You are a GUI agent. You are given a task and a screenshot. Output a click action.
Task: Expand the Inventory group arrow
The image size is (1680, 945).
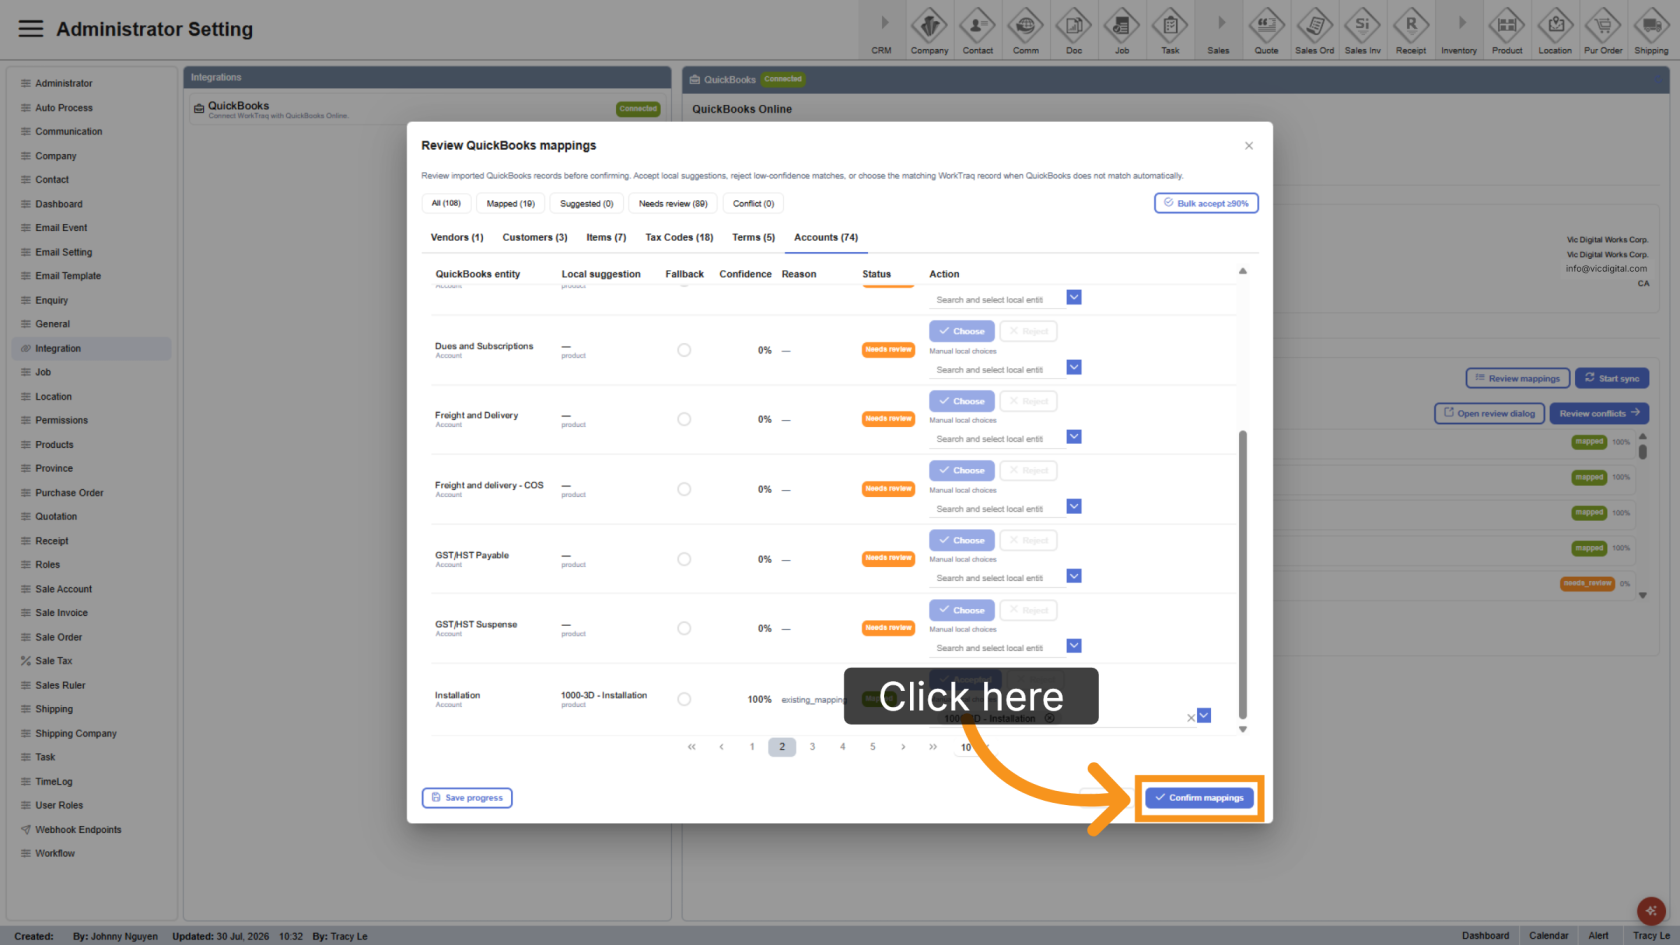(1461, 22)
